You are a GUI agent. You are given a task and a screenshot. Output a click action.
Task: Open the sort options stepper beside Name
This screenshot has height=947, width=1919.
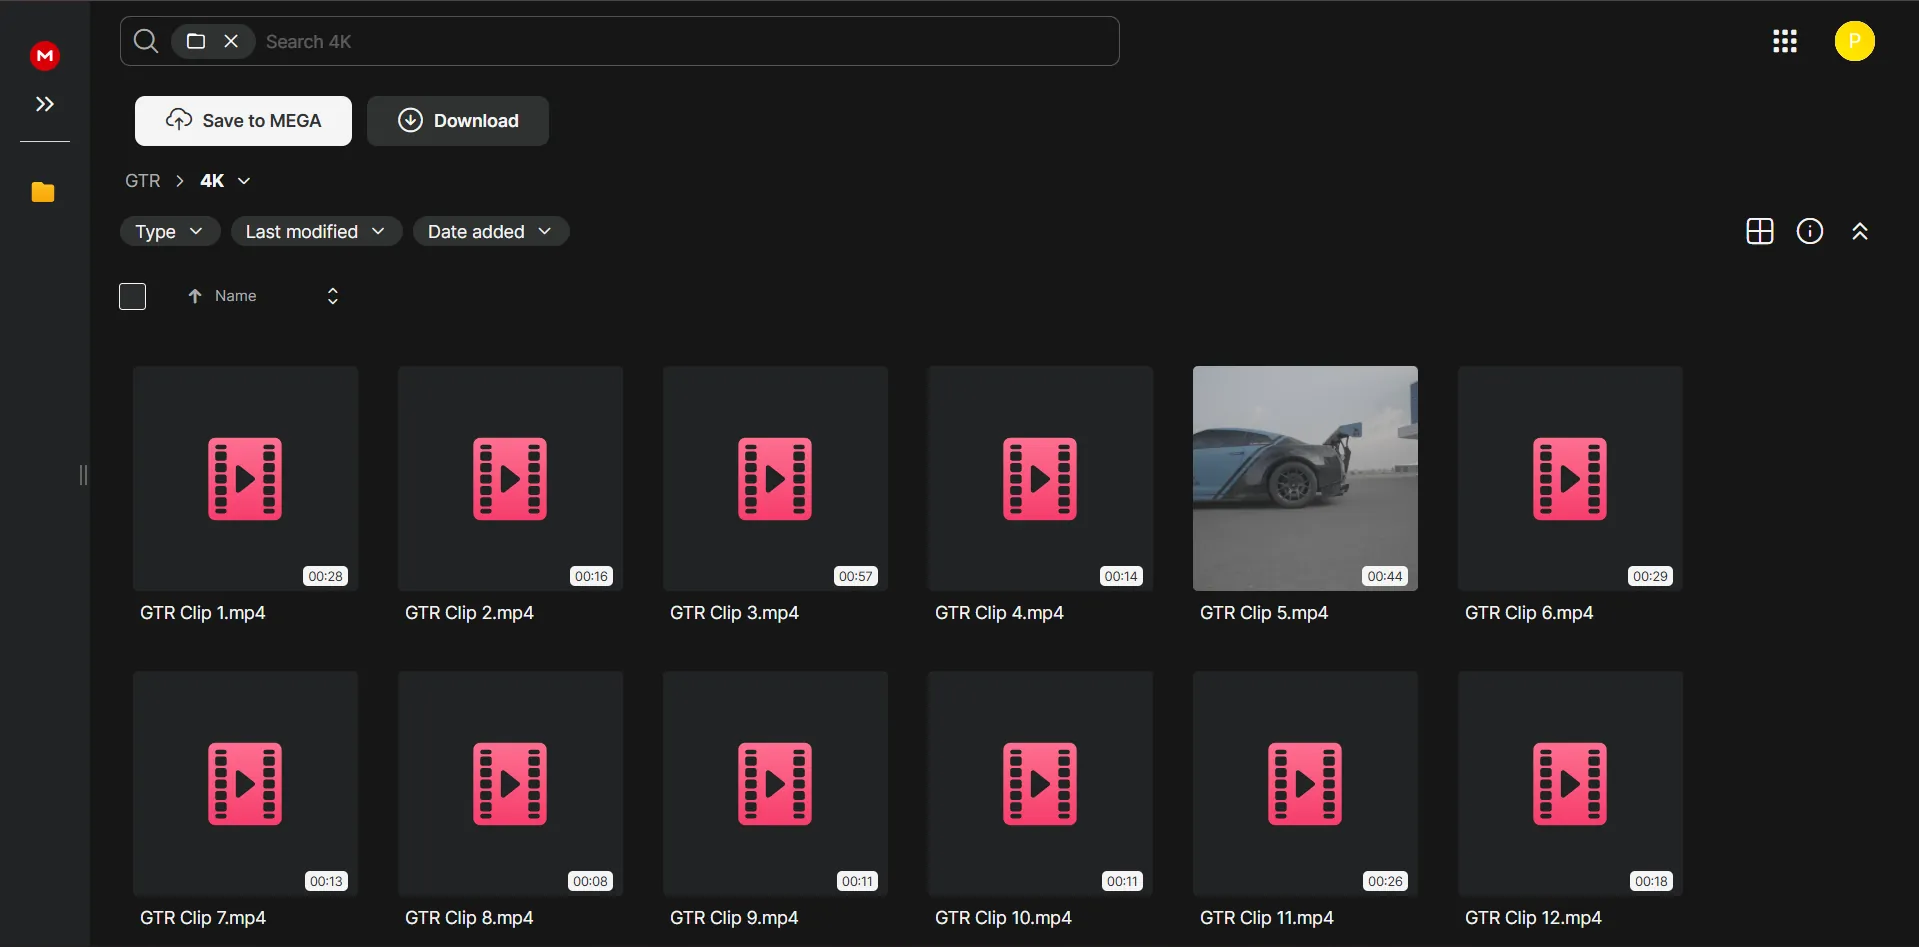pos(333,296)
